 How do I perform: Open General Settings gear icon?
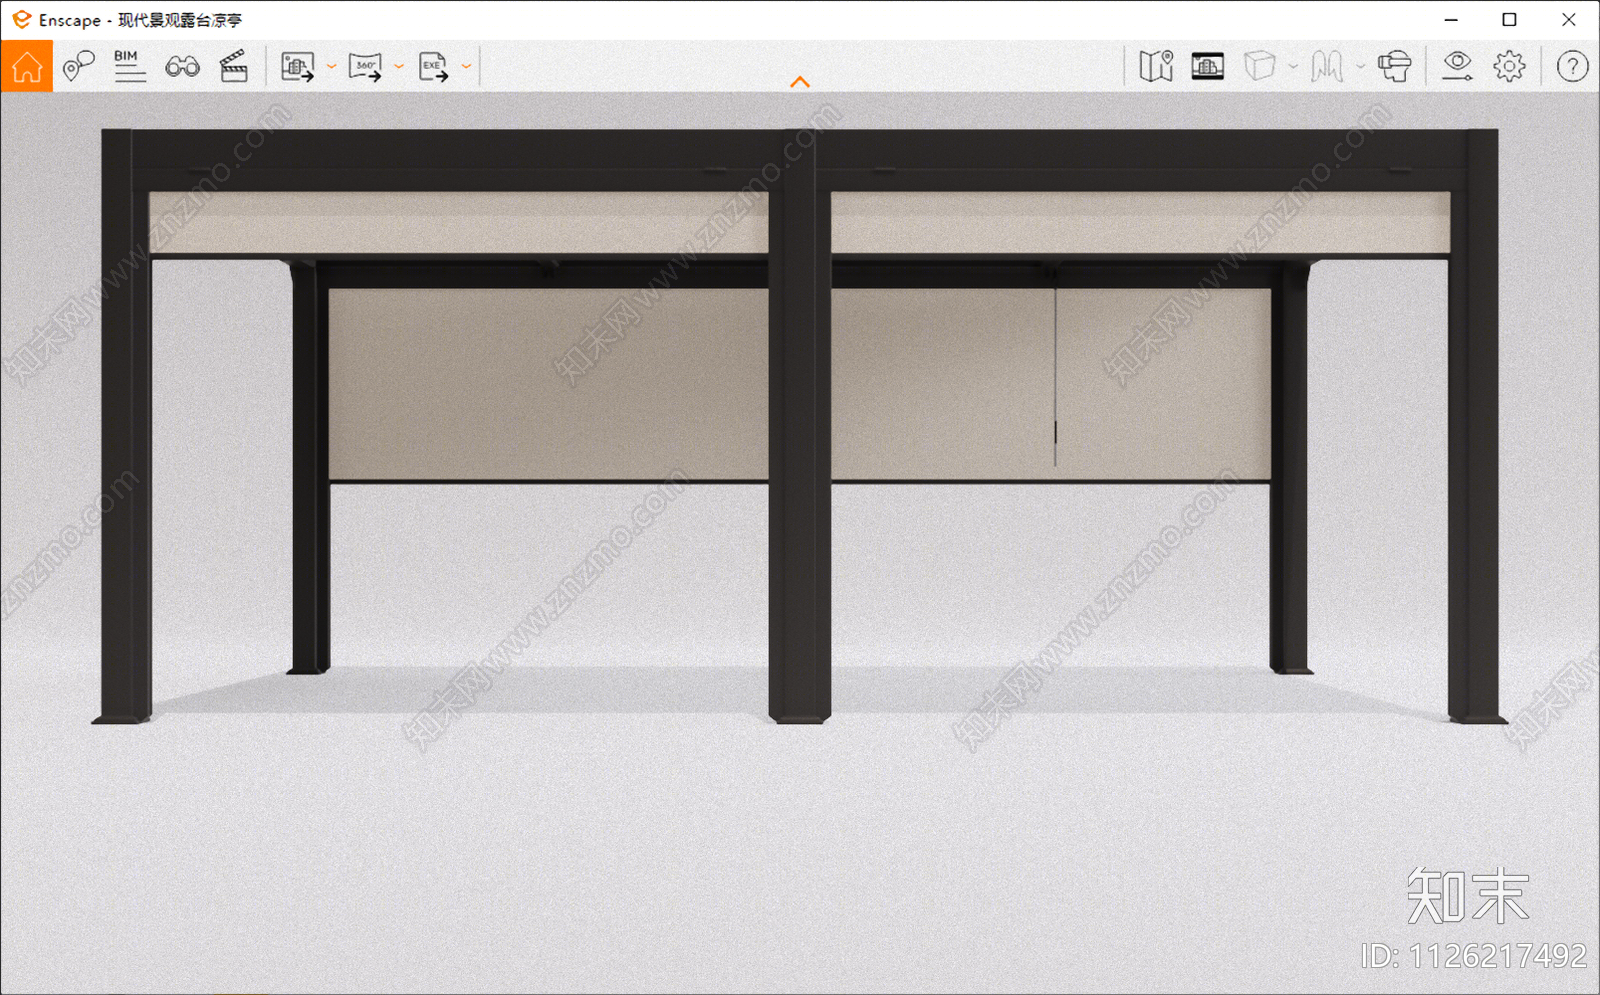coord(1509,66)
